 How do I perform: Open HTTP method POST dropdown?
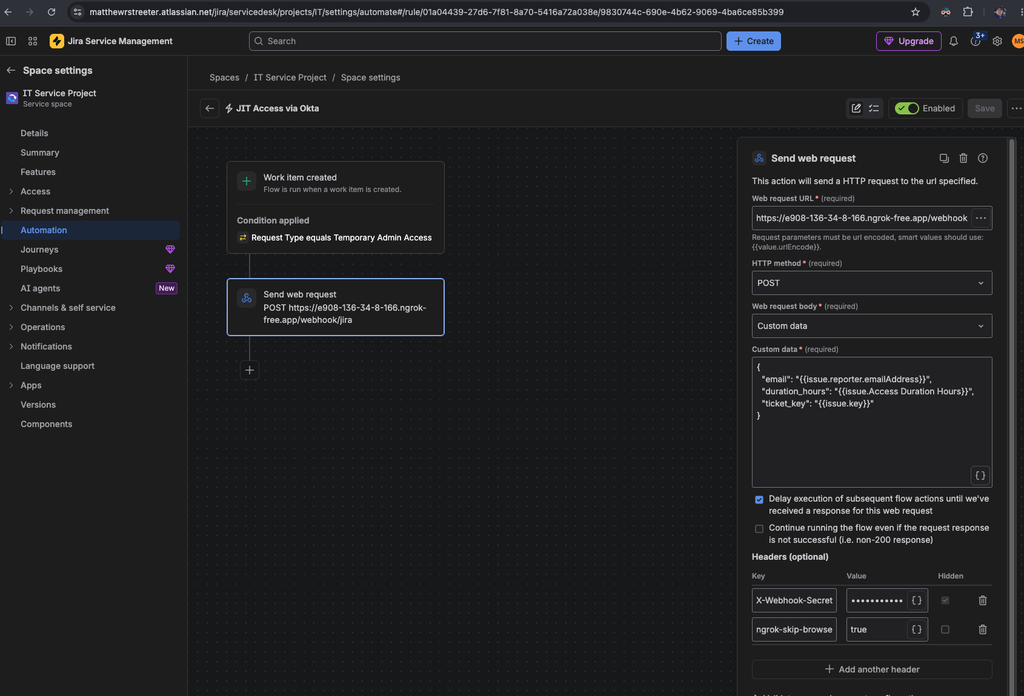872,283
